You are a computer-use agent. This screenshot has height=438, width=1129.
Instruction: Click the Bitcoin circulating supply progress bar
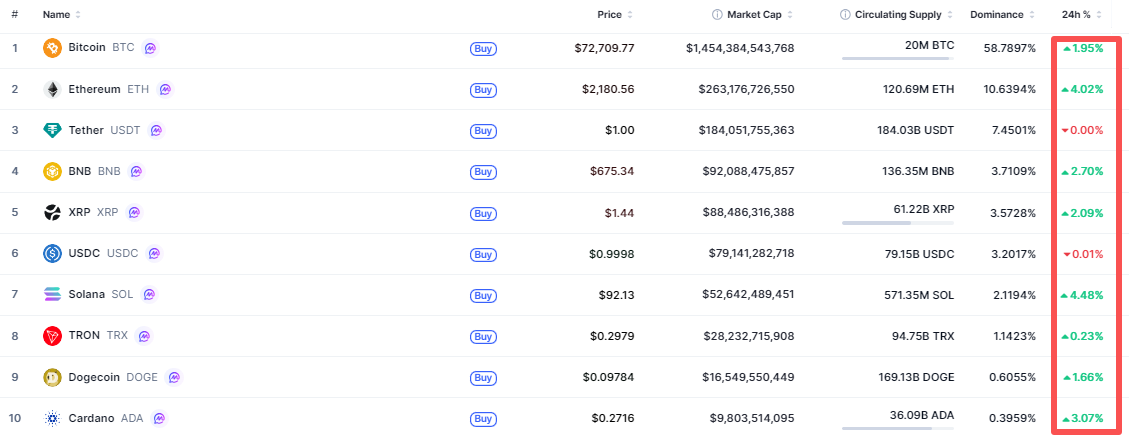coord(897,59)
